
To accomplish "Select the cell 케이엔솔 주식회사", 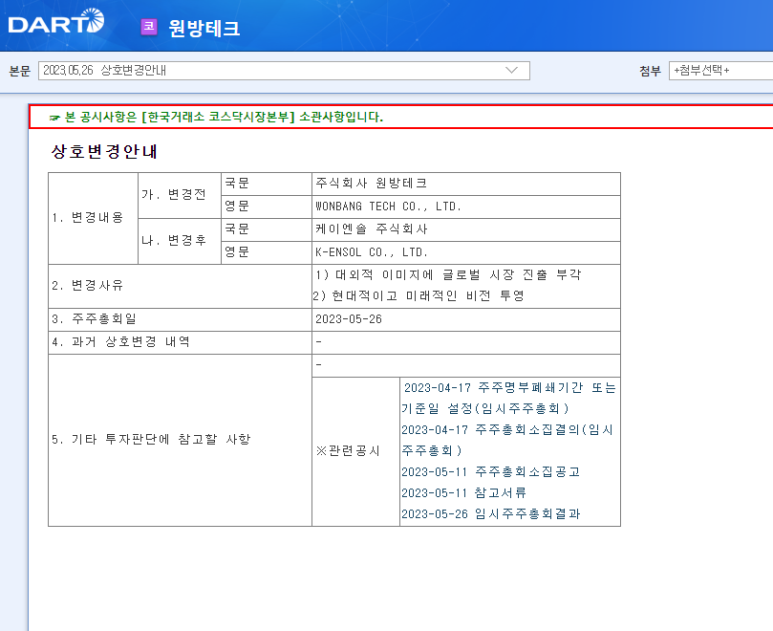I will click(466, 230).
